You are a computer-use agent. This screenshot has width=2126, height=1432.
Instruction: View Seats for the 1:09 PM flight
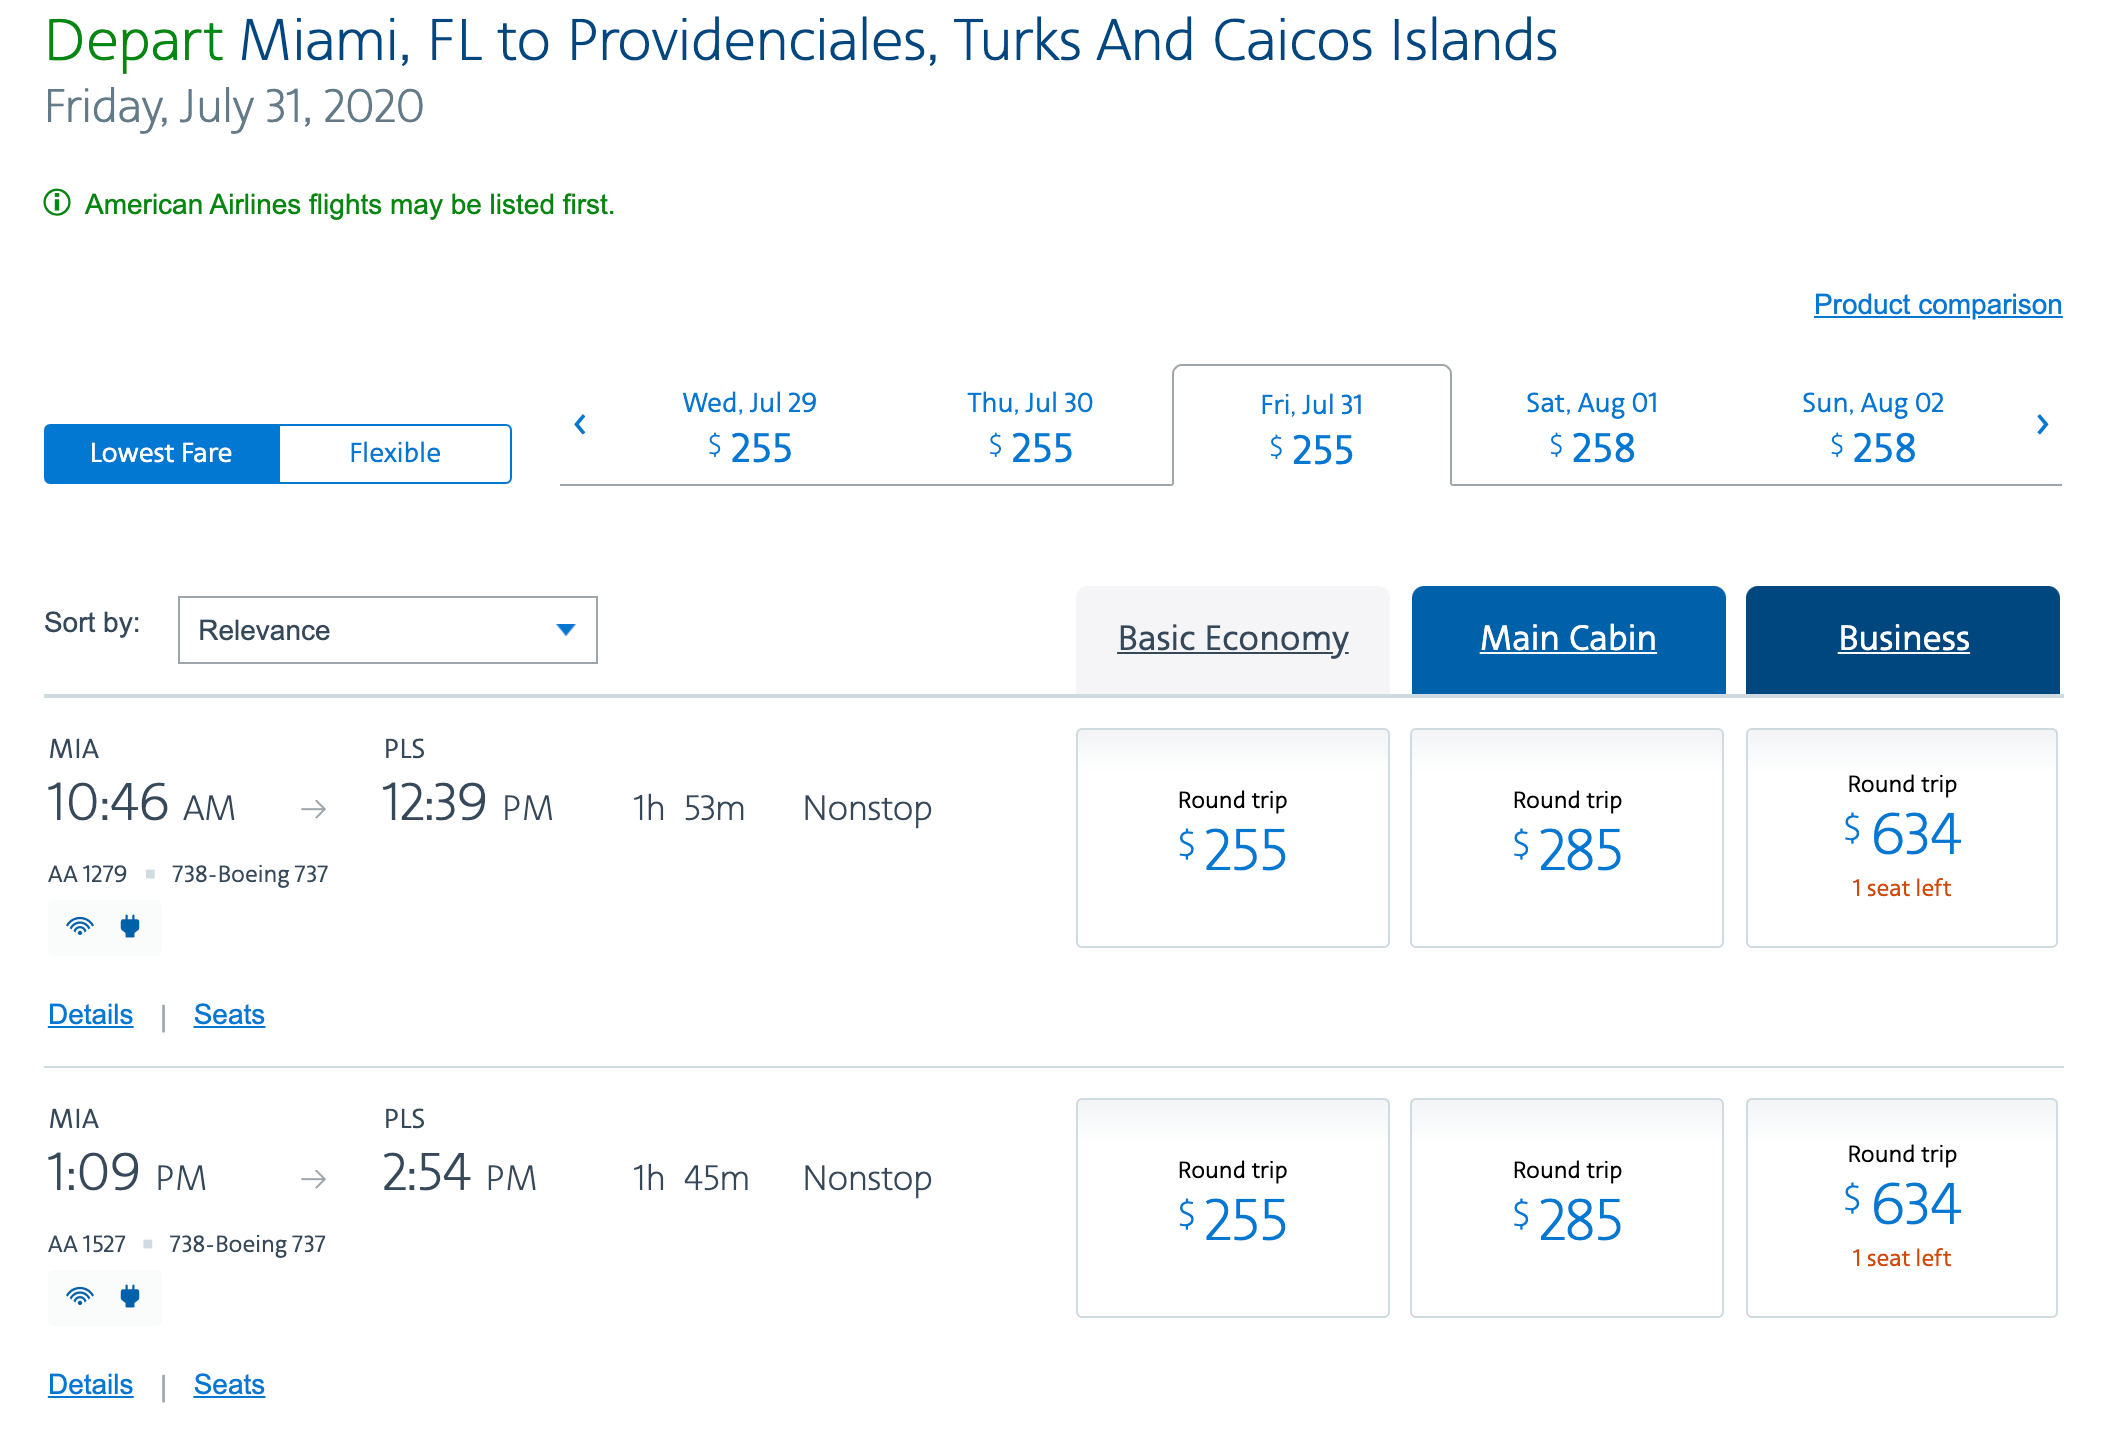(229, 1384)
